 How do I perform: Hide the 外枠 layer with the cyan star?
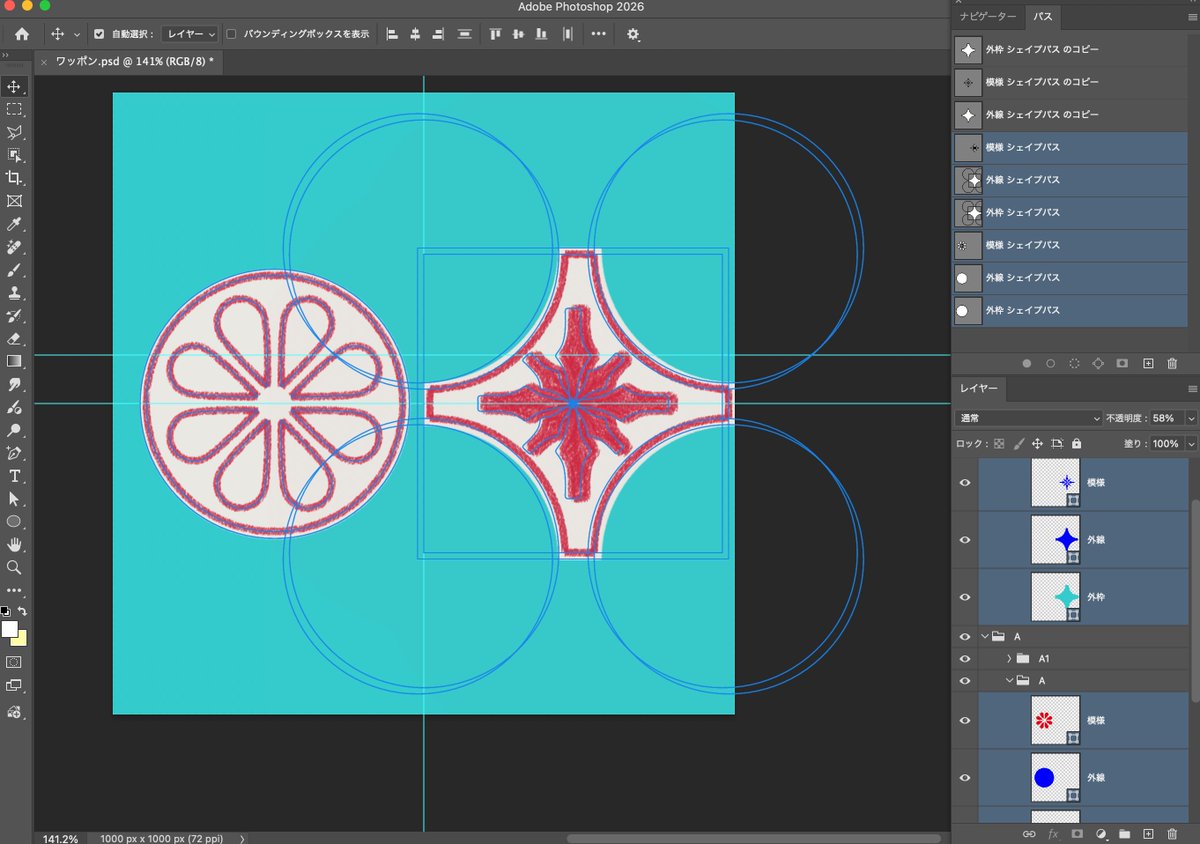click(965, 597)
